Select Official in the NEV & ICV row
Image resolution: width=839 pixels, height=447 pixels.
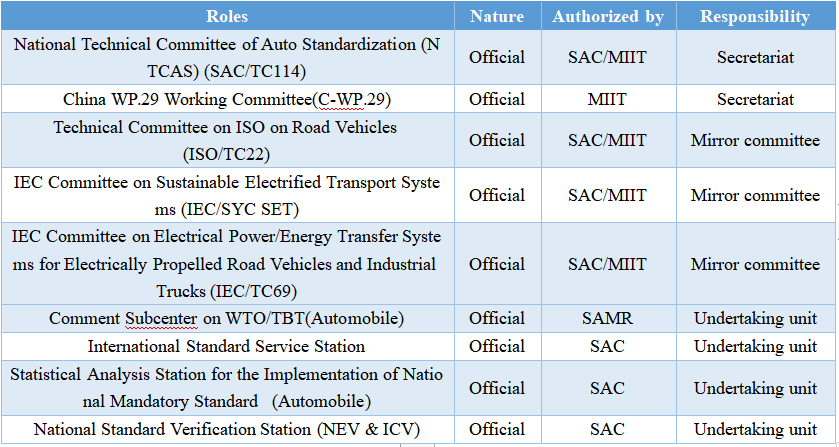498,430
